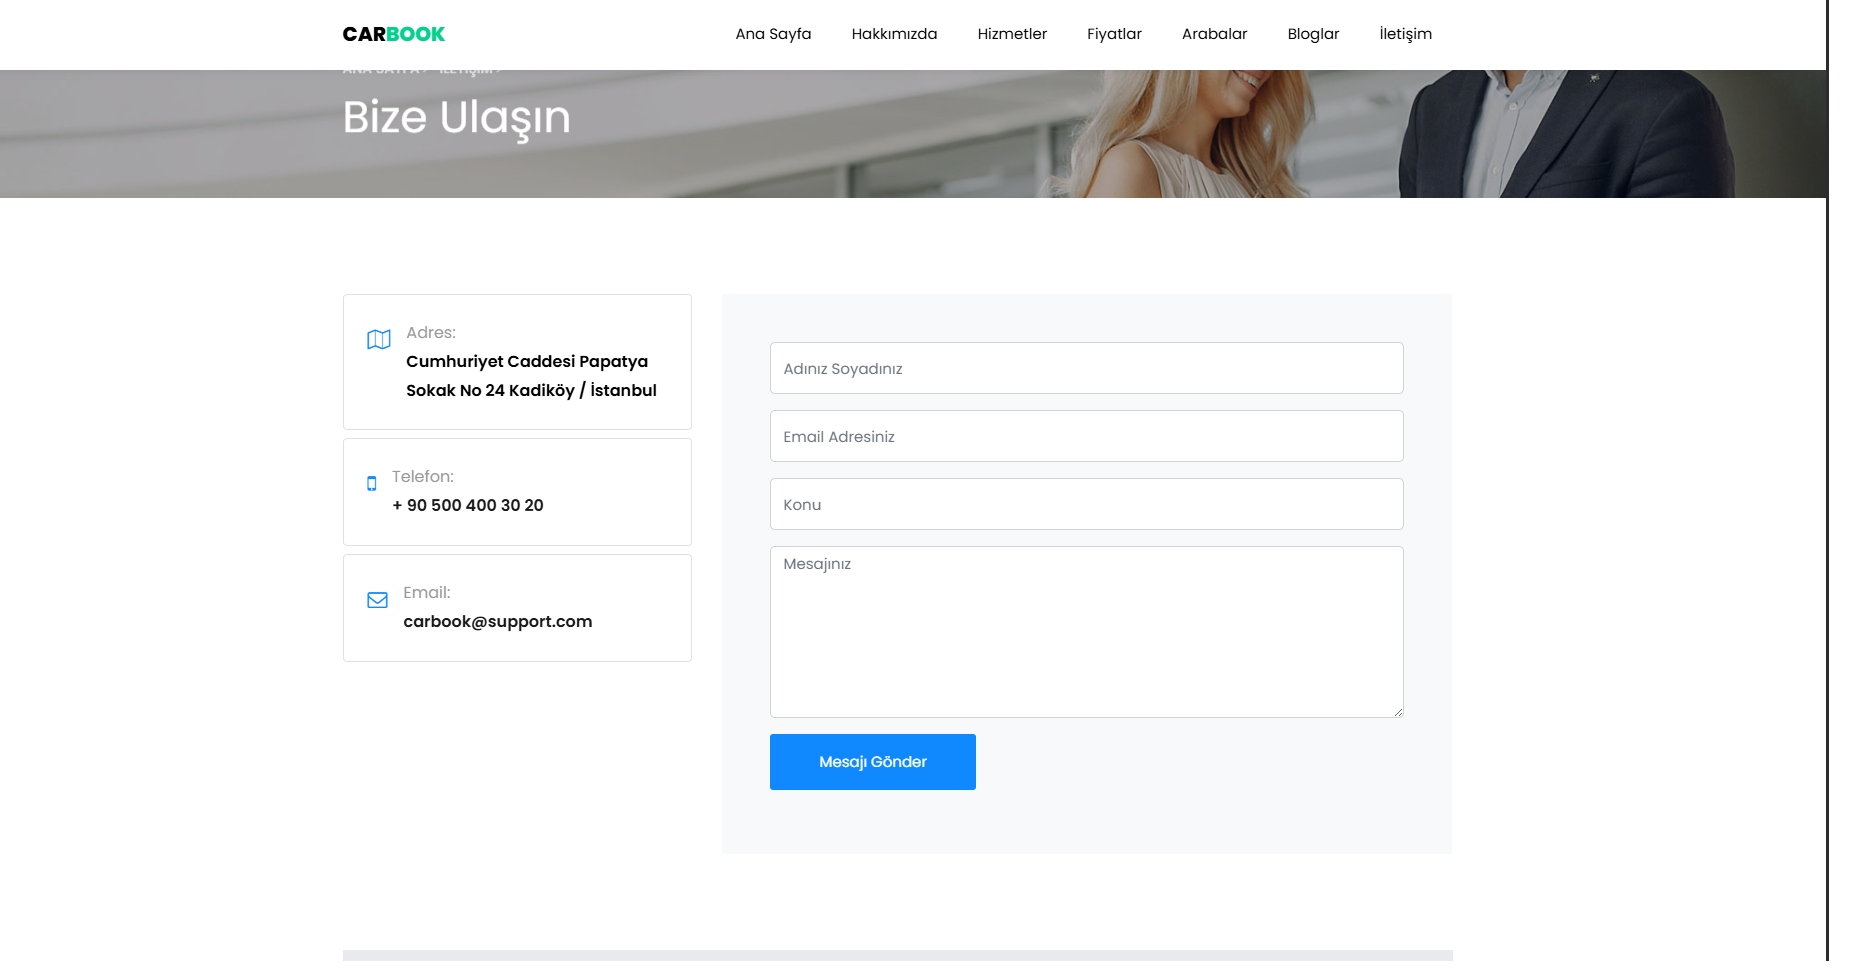
Task: Click inside the Mesajınız text area
Action: tap(1086, 630)
